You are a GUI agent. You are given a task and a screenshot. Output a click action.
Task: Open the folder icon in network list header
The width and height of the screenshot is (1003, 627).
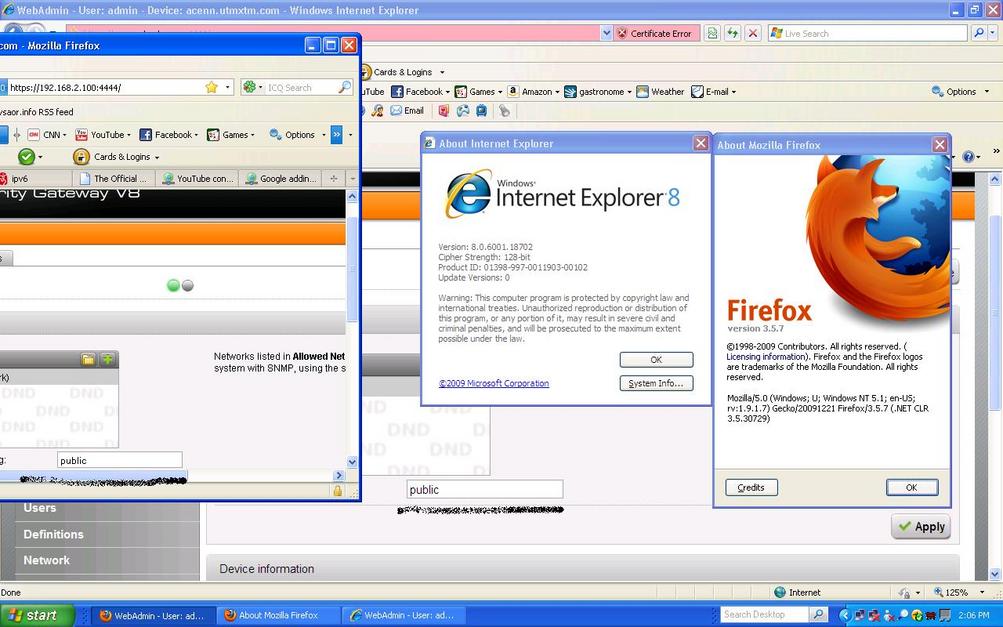pyautogui.click(x=88, y=360)
